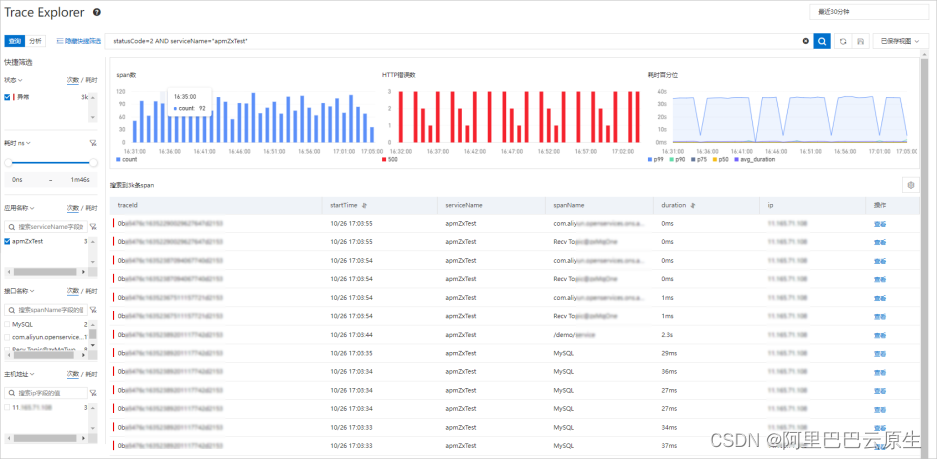Click 查看 for the /demo/service span row
Image resolution: width=937 pixels, height=459 pixels.
(x=879, y=335)
